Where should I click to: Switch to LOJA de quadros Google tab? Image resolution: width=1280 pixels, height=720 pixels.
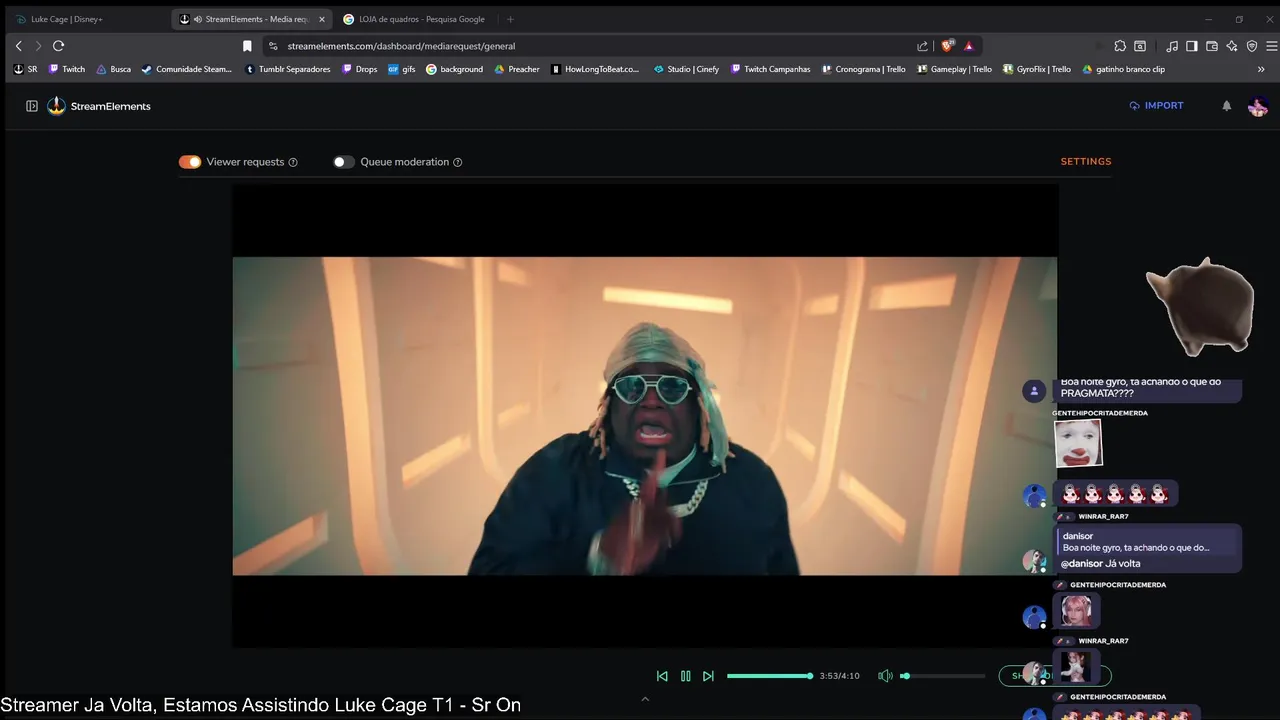tap(415, 19)
